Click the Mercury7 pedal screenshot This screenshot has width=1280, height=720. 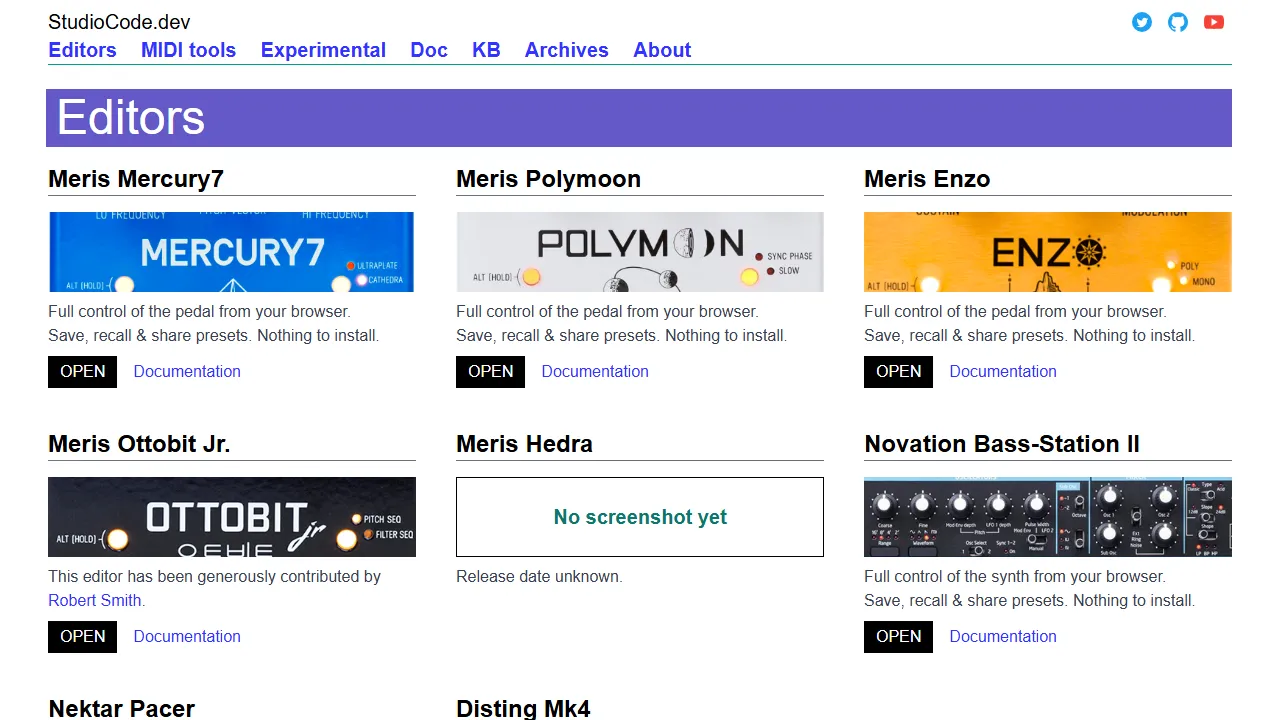point(231,251)
